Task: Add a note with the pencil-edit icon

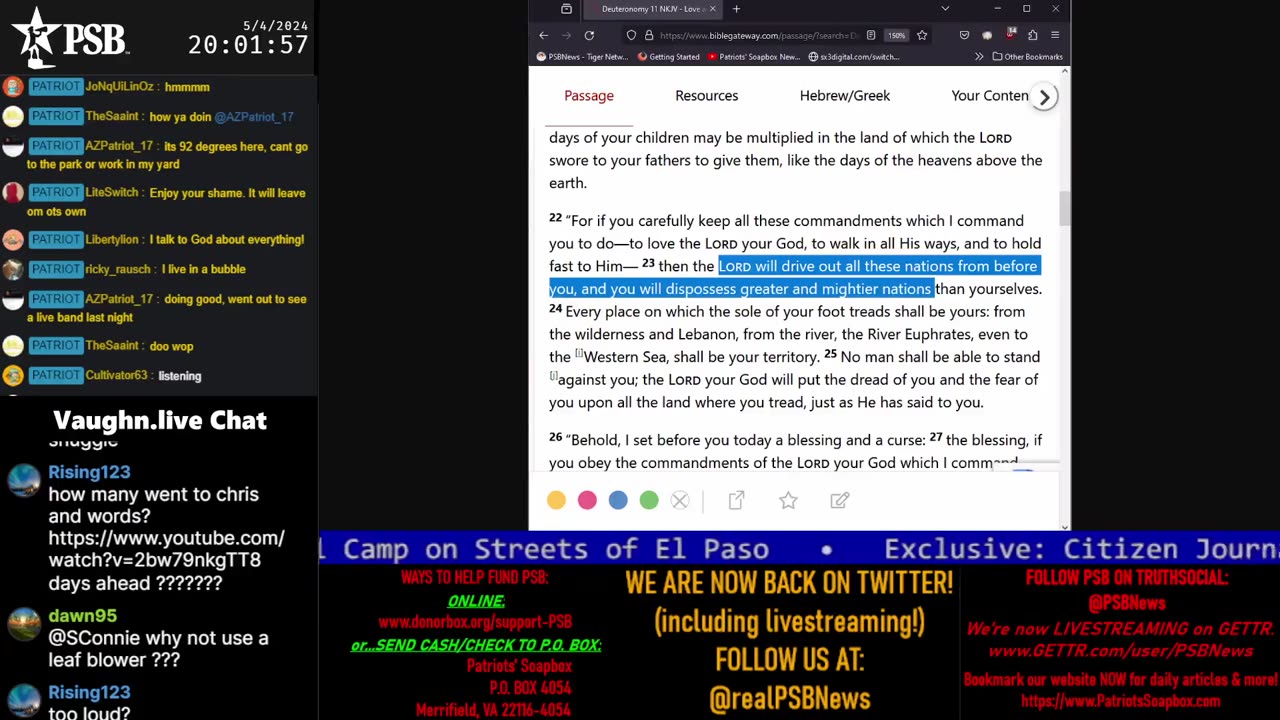Action: click(839, 500)
